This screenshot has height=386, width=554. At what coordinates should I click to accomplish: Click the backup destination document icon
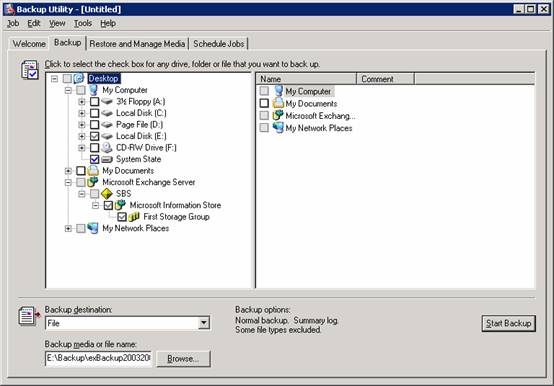point(29,316)
